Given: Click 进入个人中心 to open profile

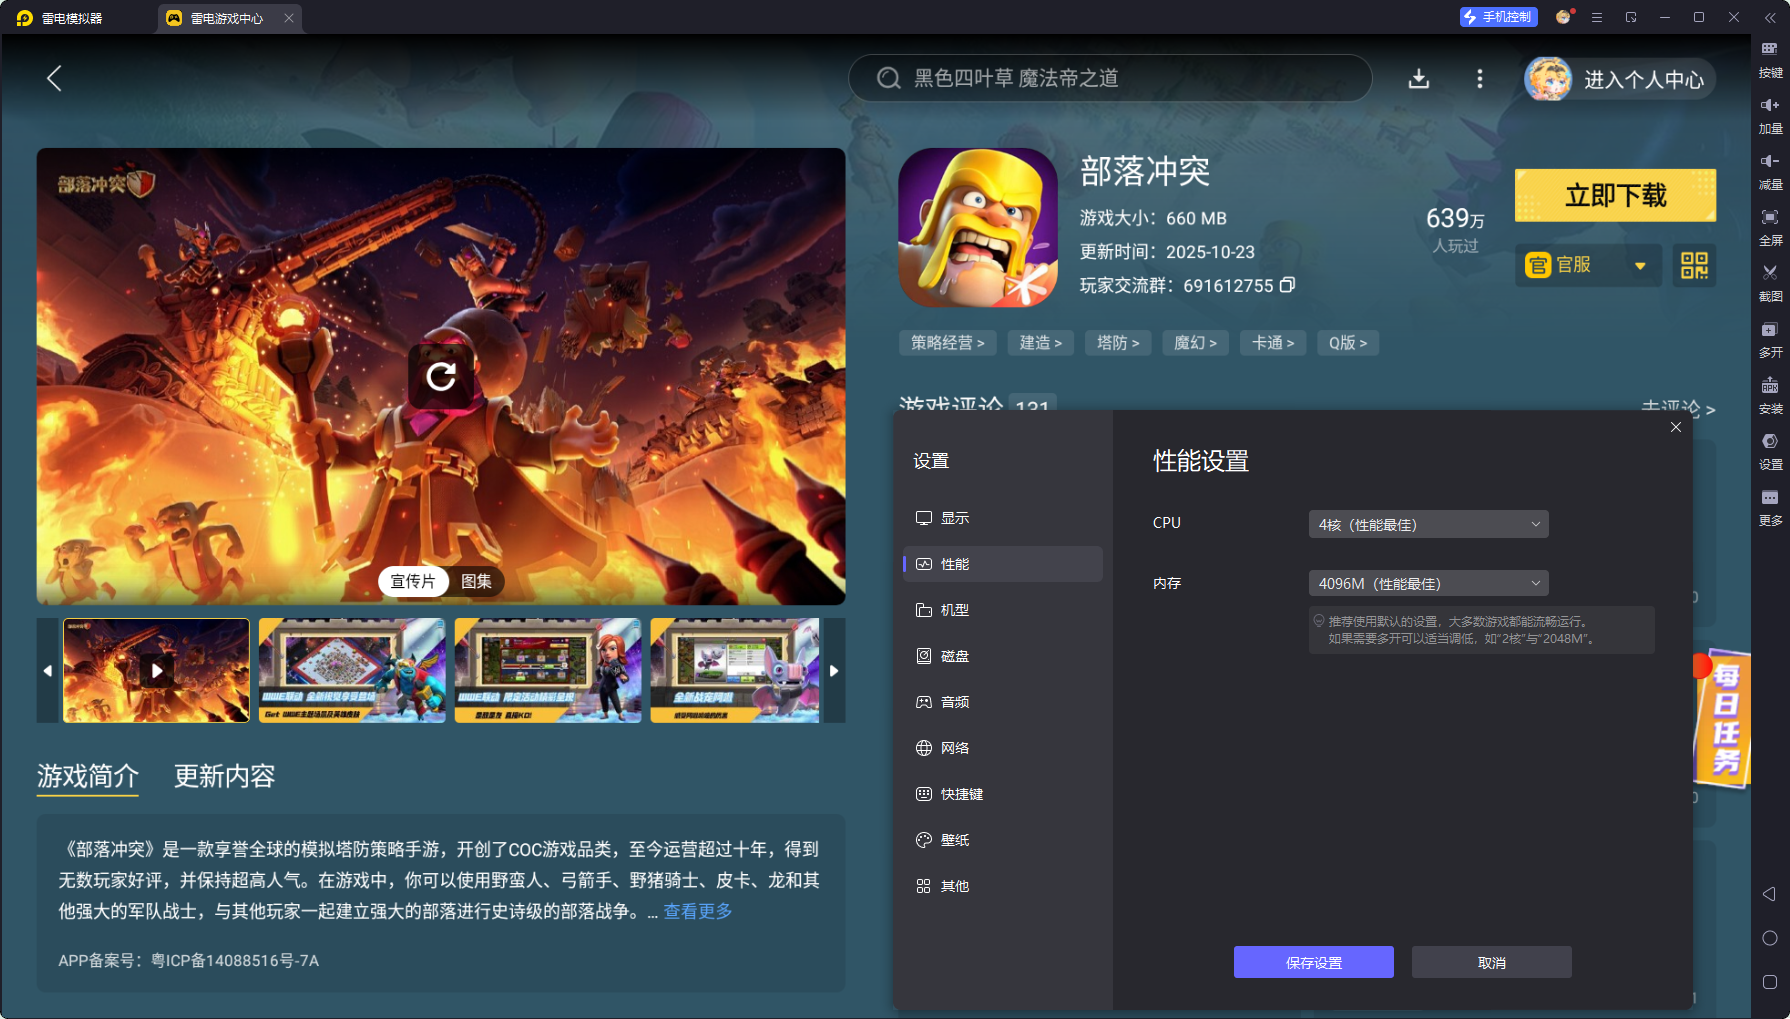Looking at the screenshot, I should pos(1644,80).
